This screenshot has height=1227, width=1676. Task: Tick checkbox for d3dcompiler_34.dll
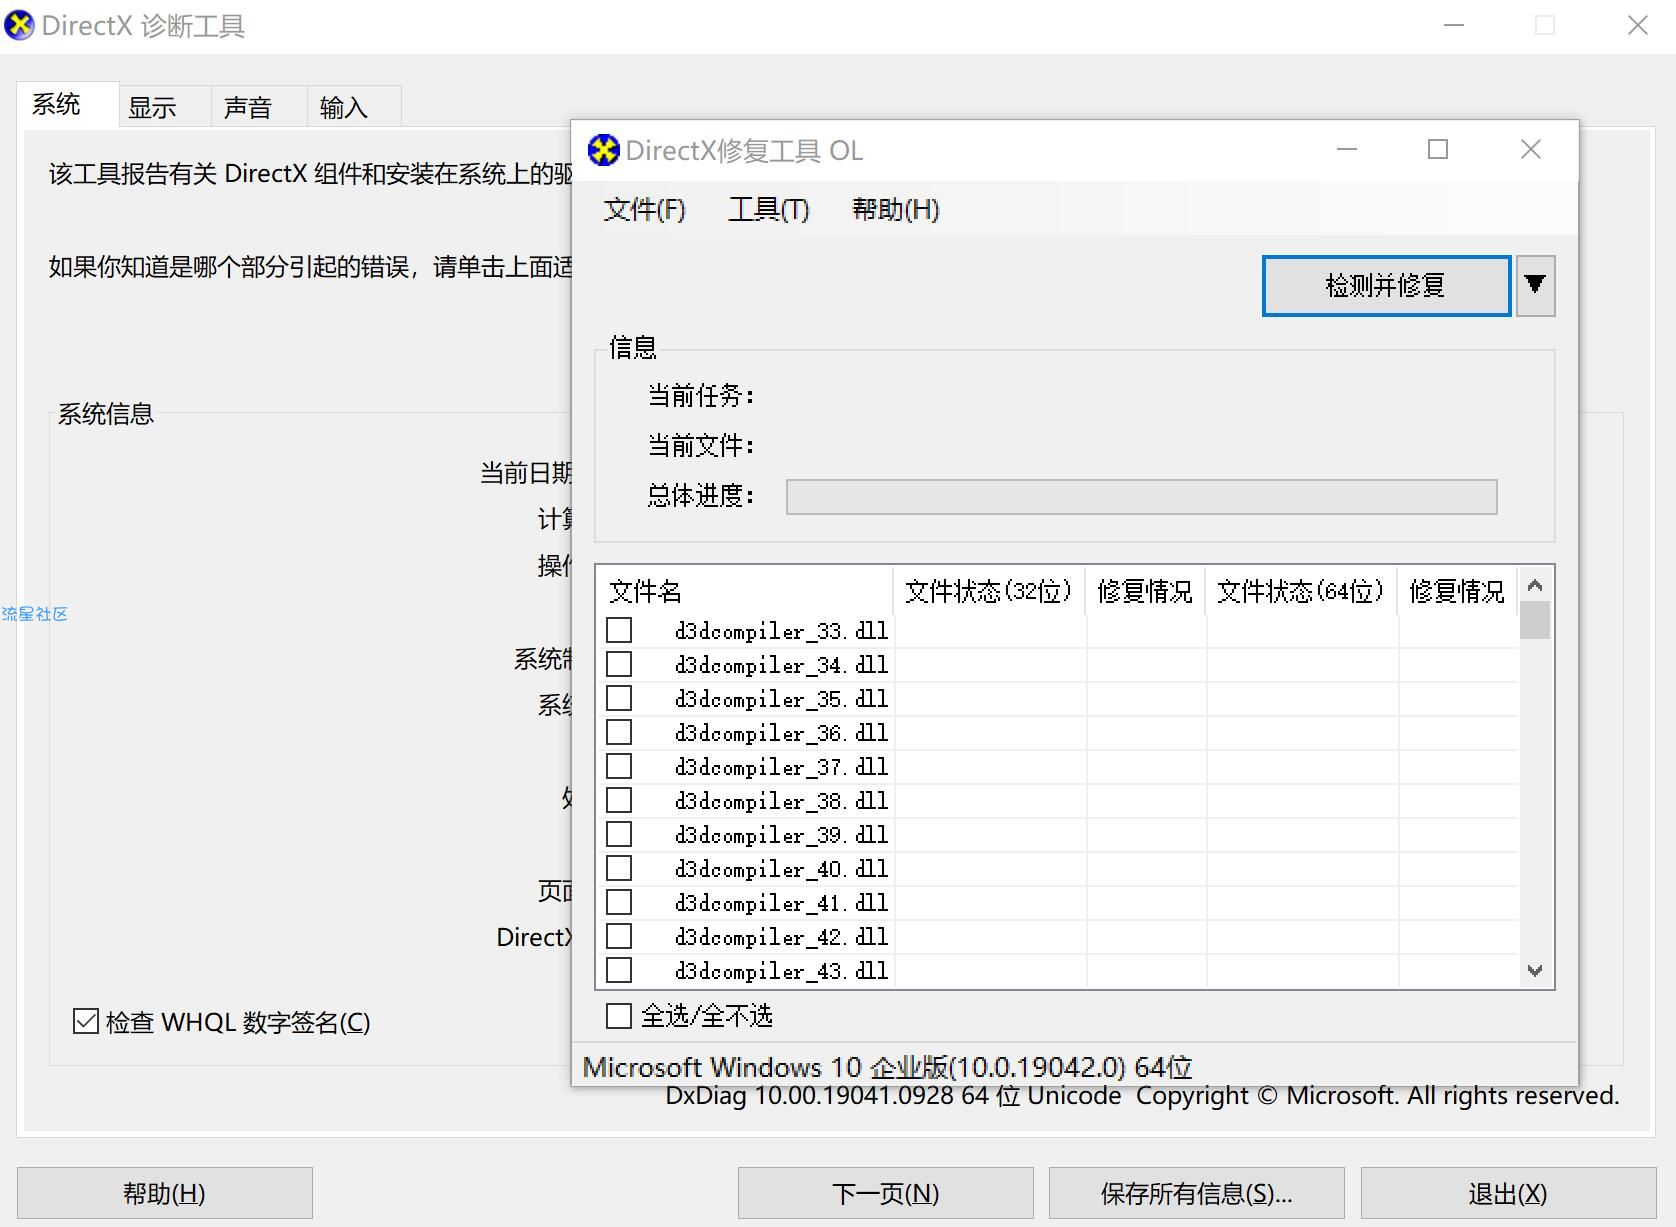(619, 664)
